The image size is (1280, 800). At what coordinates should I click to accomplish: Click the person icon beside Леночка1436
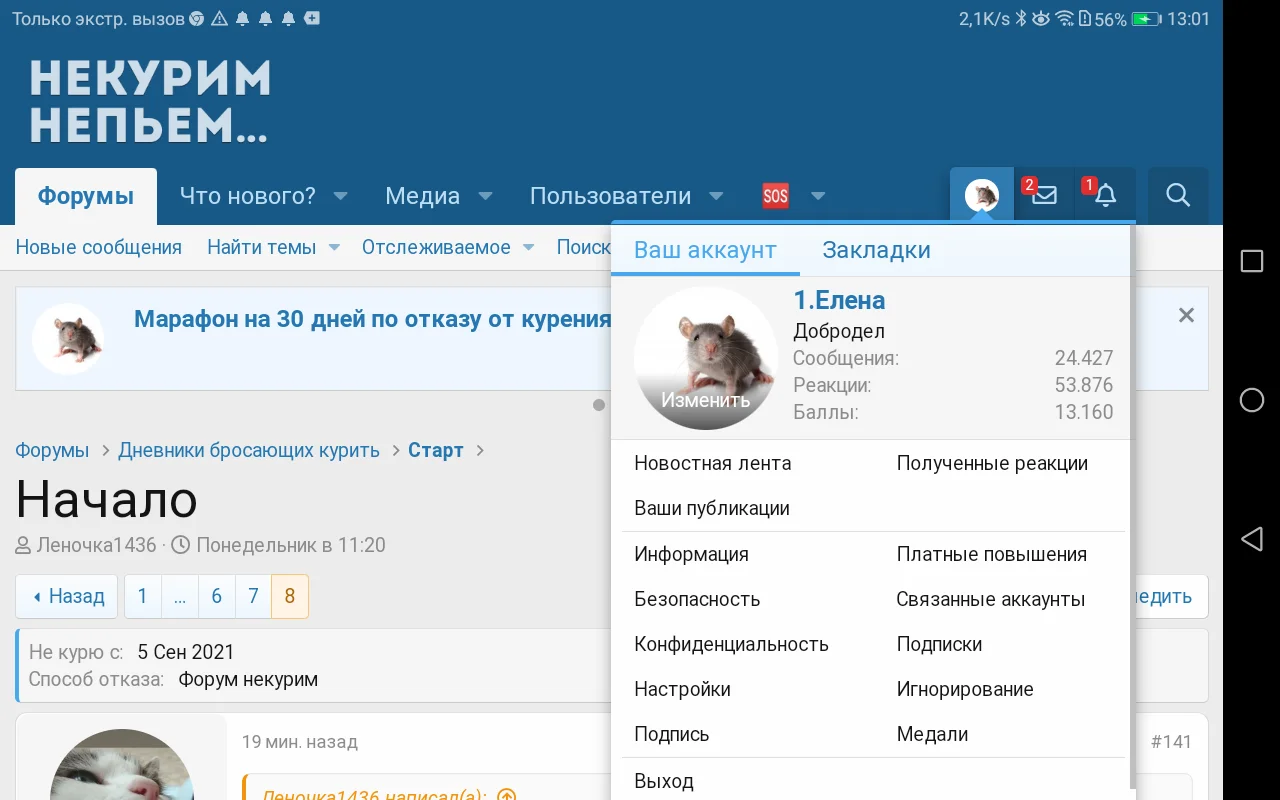coord(21,544)
